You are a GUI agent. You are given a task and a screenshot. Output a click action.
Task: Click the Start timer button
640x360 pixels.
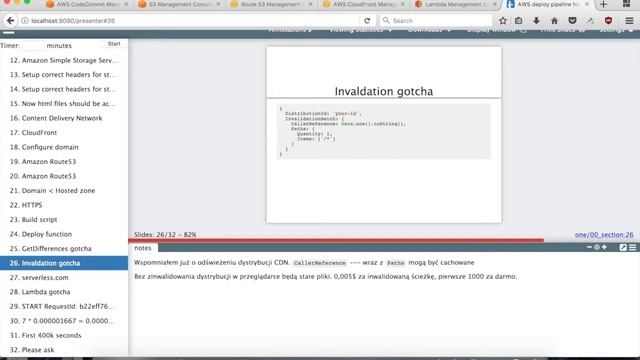114,44
